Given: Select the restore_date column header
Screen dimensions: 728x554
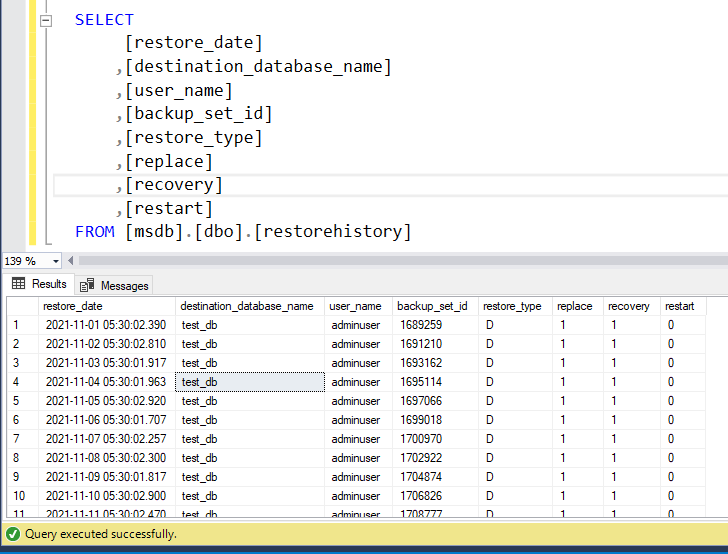Looking at the screenshot, I should [106, 306].
